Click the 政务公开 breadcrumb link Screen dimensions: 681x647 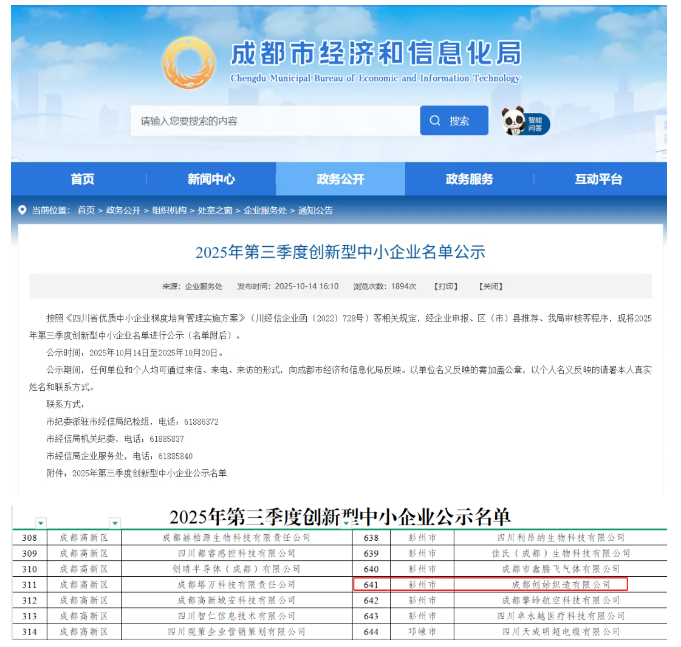coord(123,210)
